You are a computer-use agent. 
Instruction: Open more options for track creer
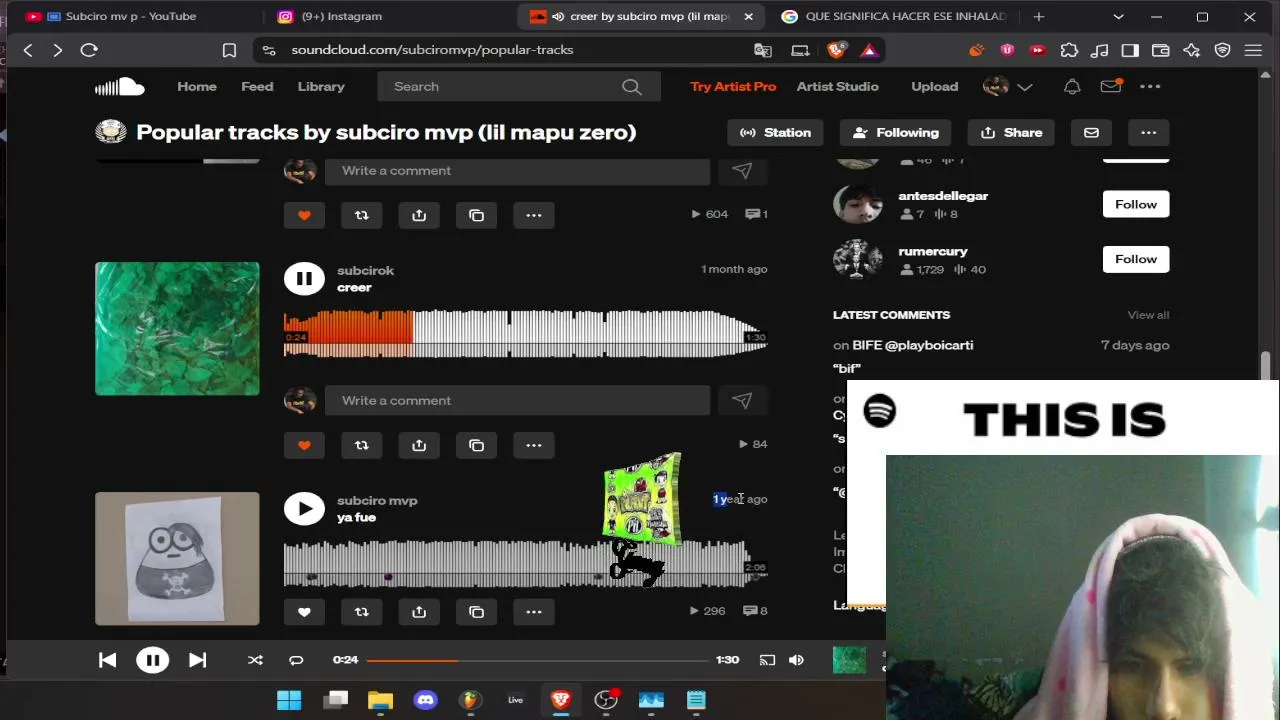(534, 445)
